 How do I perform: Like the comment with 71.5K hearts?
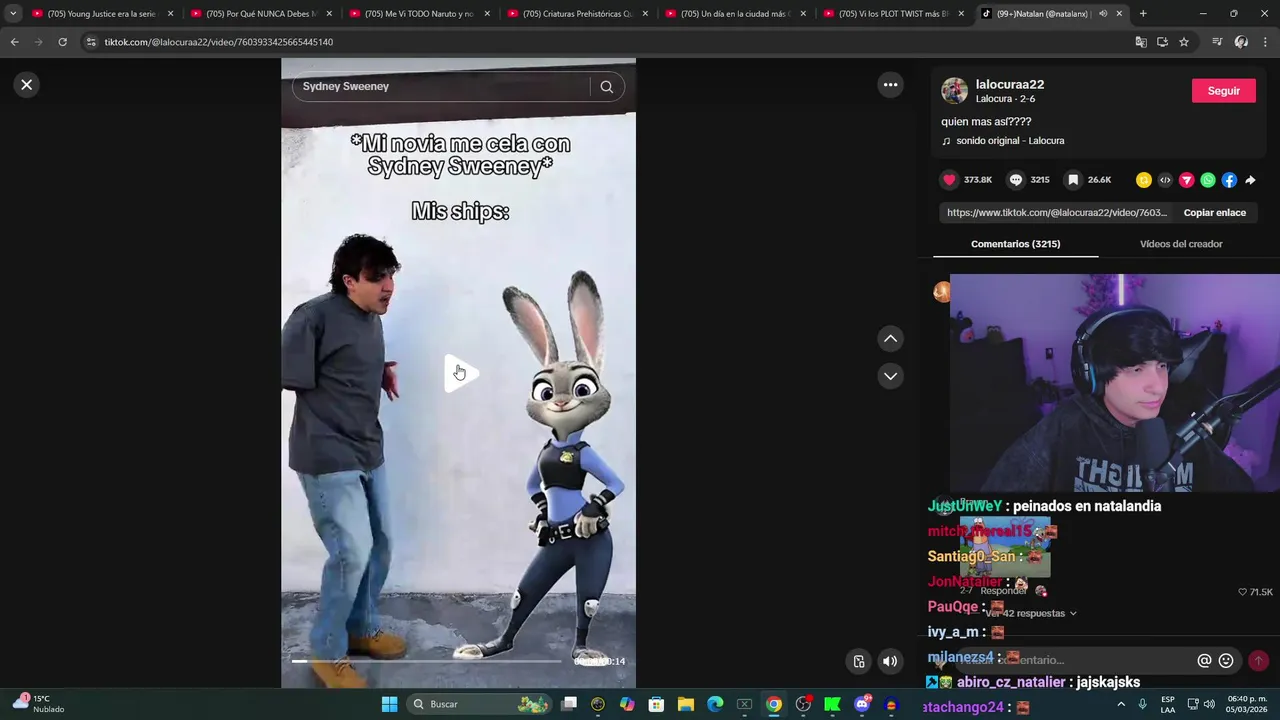pos(1256,592)
